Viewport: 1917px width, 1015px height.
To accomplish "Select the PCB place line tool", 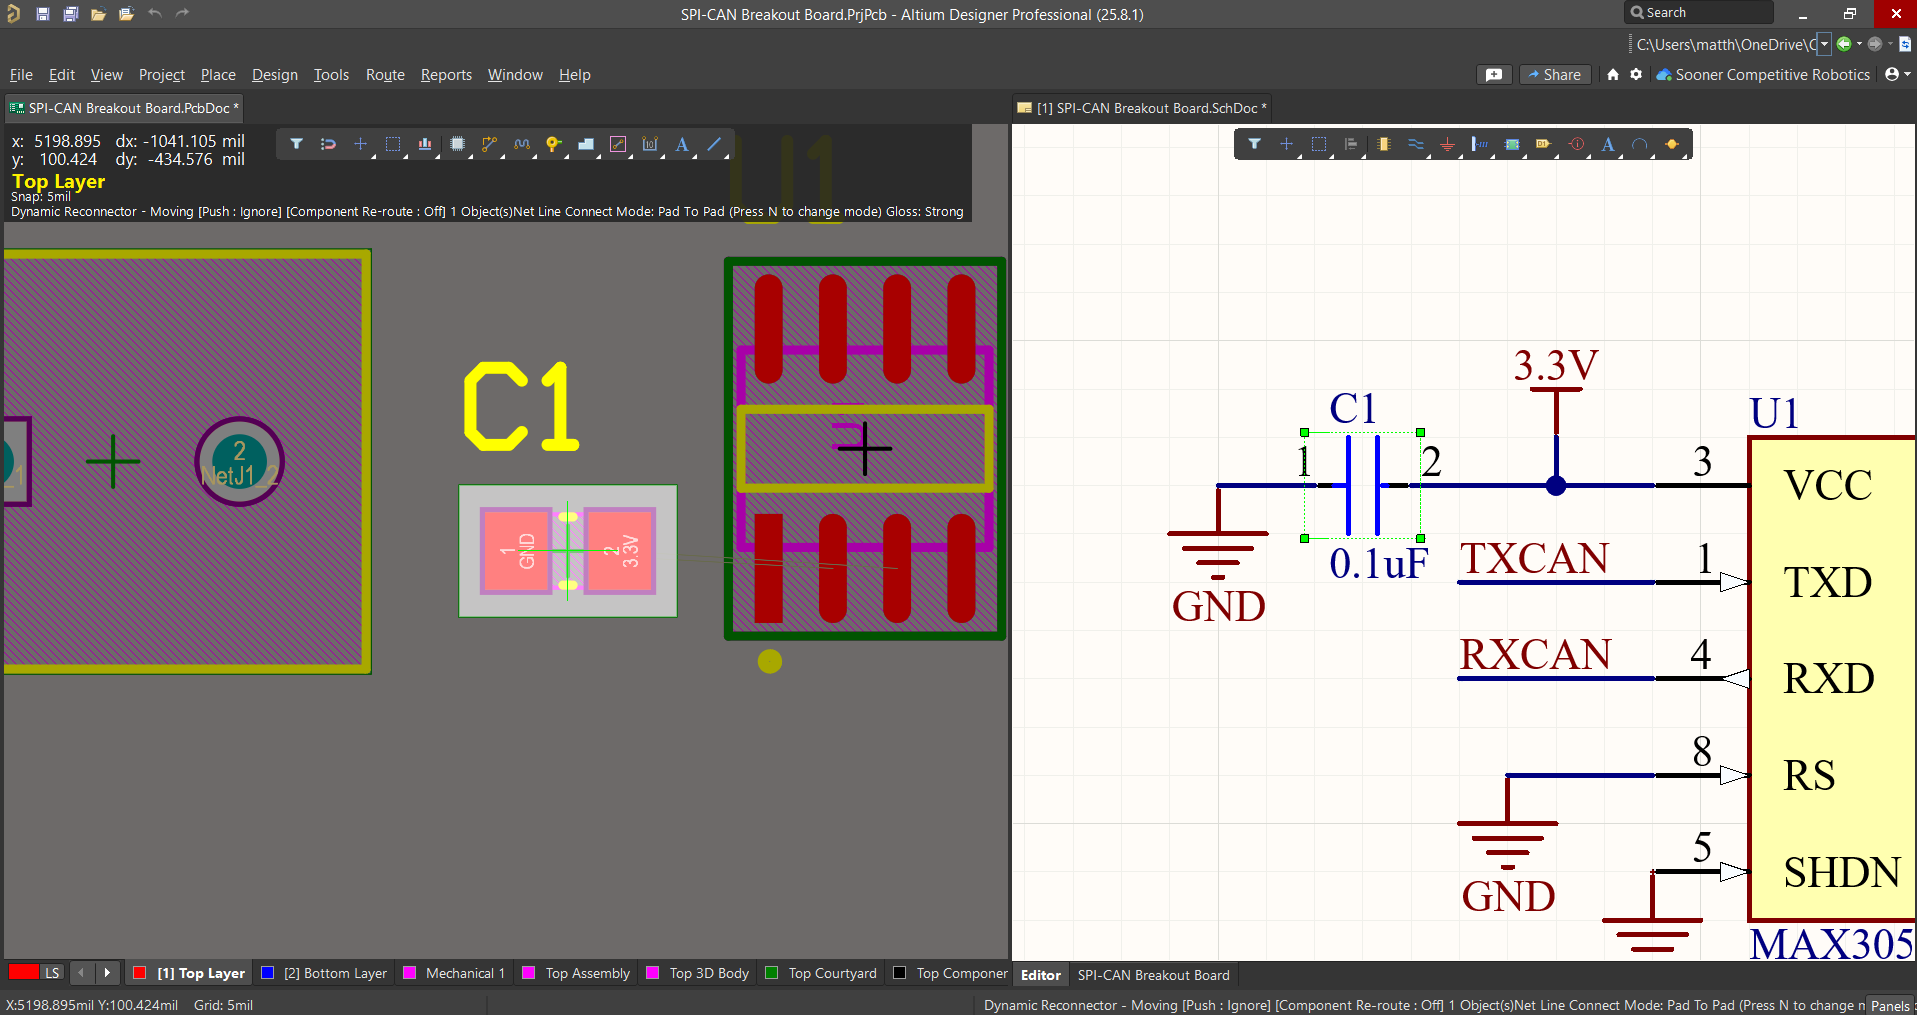I will [714, 144].
